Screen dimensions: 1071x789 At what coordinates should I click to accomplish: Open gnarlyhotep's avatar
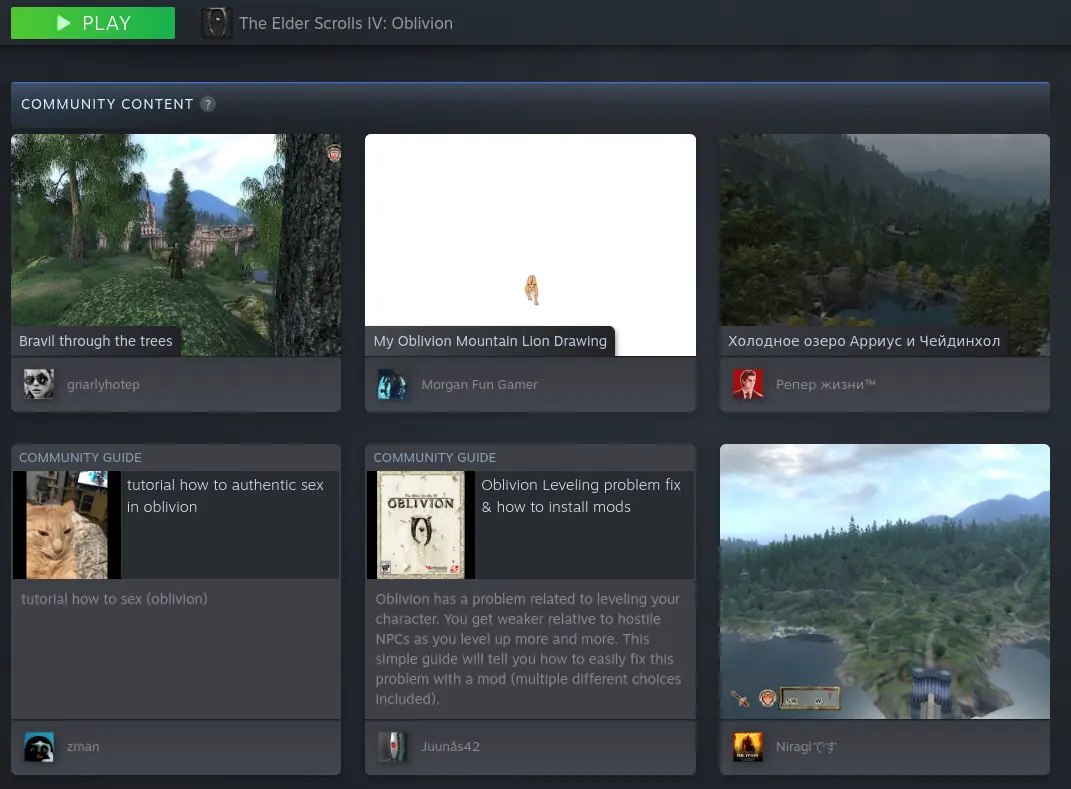tap(39, 384)
